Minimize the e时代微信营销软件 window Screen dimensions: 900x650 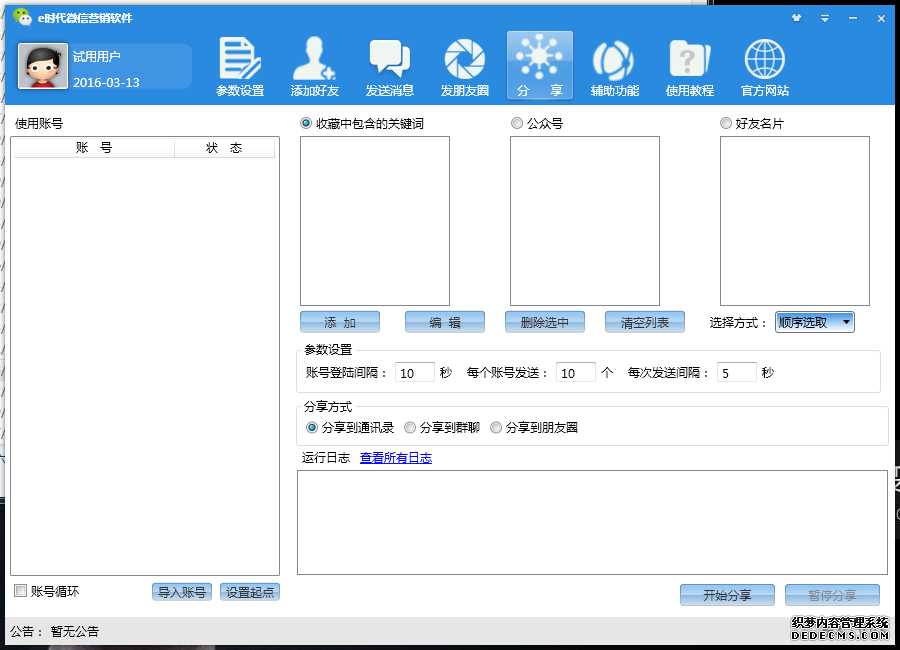(x=853, y=18)
